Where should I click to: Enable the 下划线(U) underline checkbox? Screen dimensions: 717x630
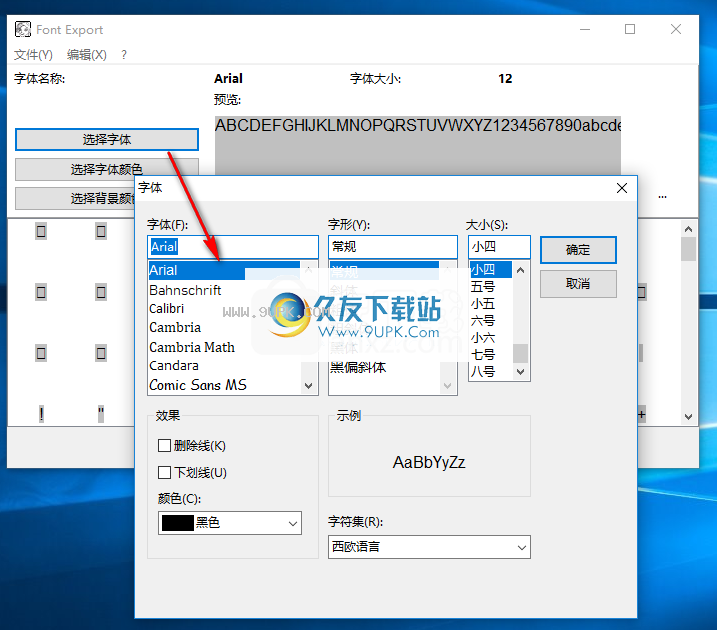(164, 472)
